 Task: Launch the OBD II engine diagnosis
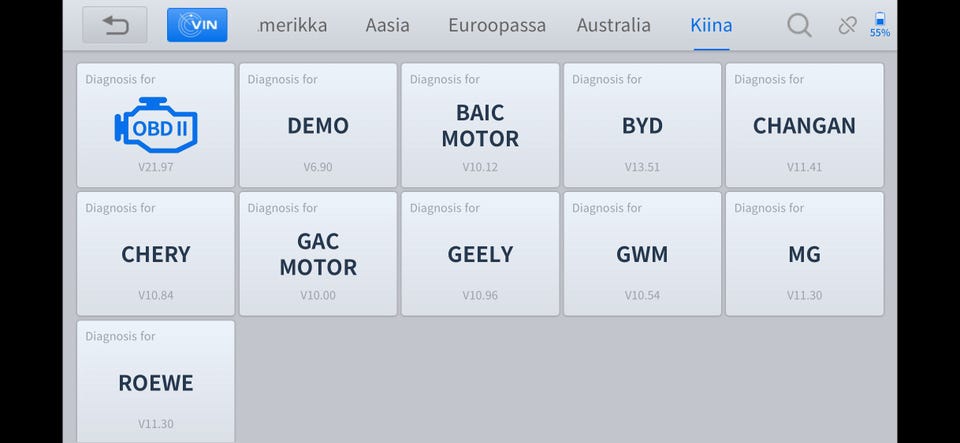coord(156,125)
